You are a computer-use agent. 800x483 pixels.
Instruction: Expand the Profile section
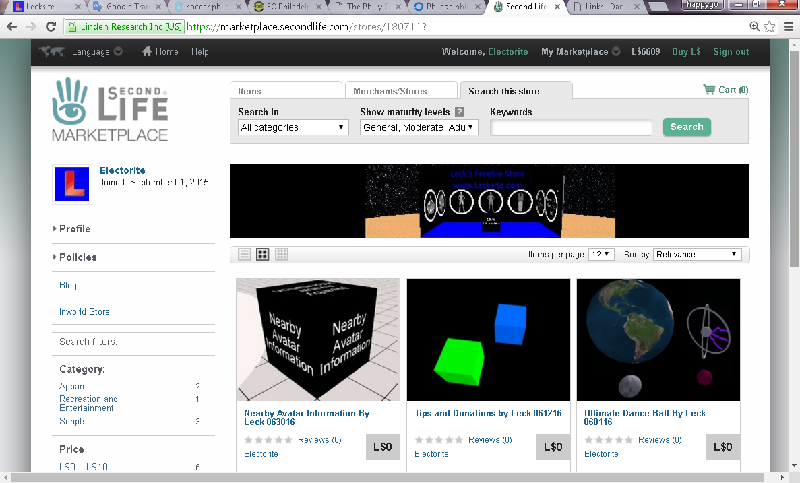(x=72, y=228)
